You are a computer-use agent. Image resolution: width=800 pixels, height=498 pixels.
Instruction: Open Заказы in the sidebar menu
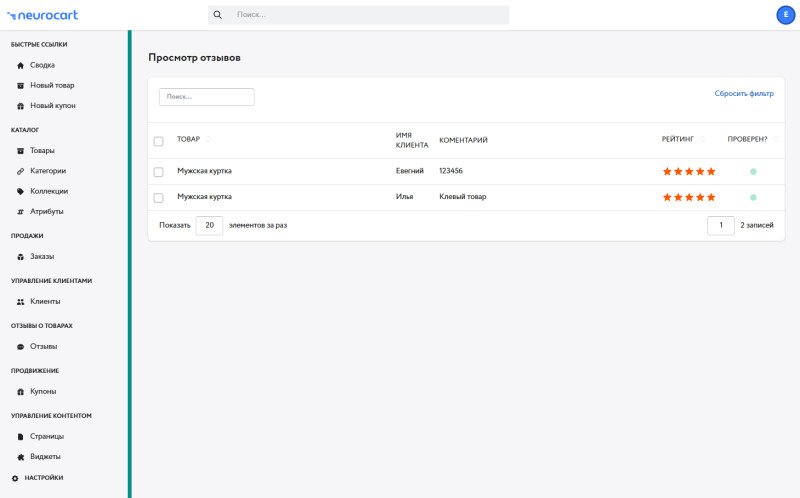coord(42,256)
